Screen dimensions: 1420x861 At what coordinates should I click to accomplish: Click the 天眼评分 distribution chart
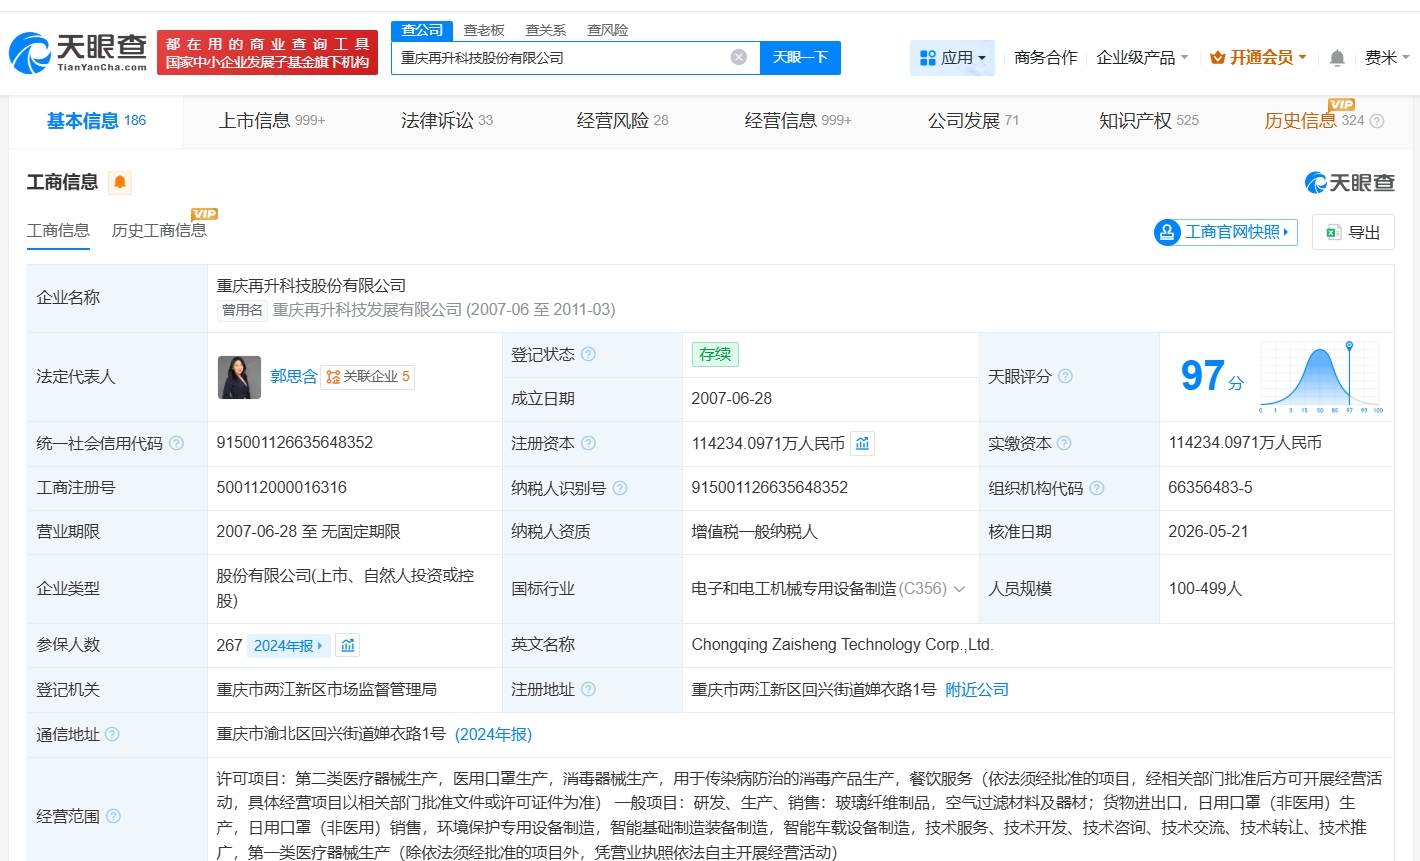coord(1321,376)
